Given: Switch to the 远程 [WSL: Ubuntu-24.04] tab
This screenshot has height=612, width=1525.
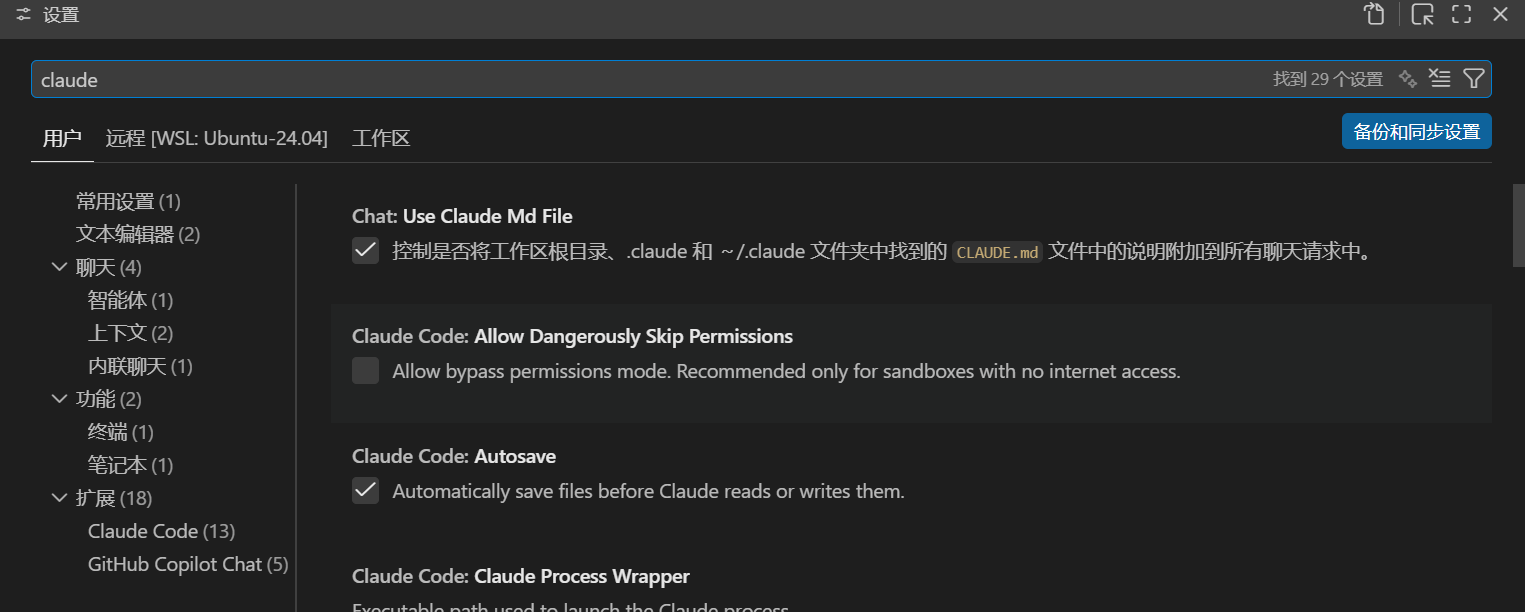Looking at the screenshot, I should pyautogui.click(x=216, y=138).
